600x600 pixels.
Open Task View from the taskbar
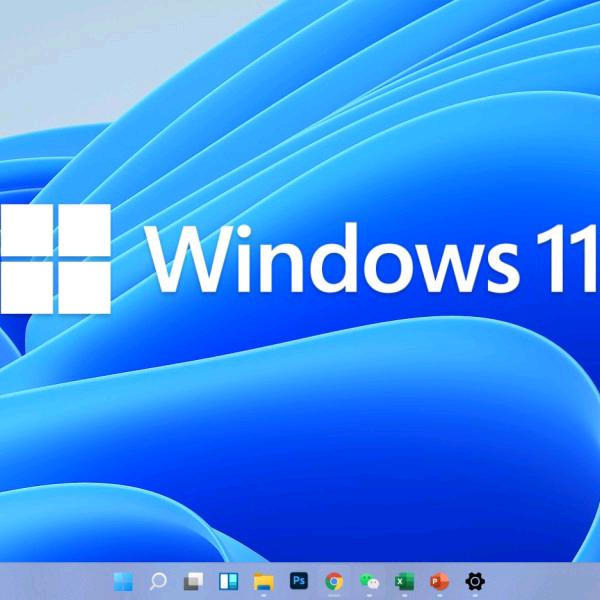pos(193,581)
